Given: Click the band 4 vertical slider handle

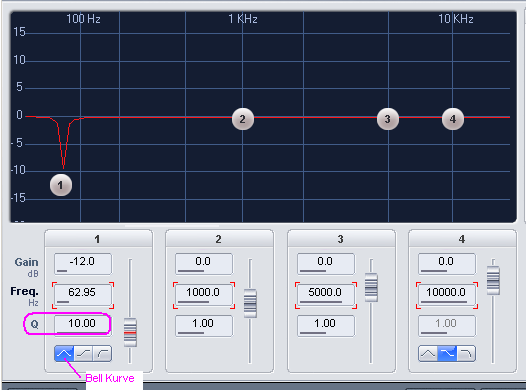Looking at the screenshot, I should [493, 280].
